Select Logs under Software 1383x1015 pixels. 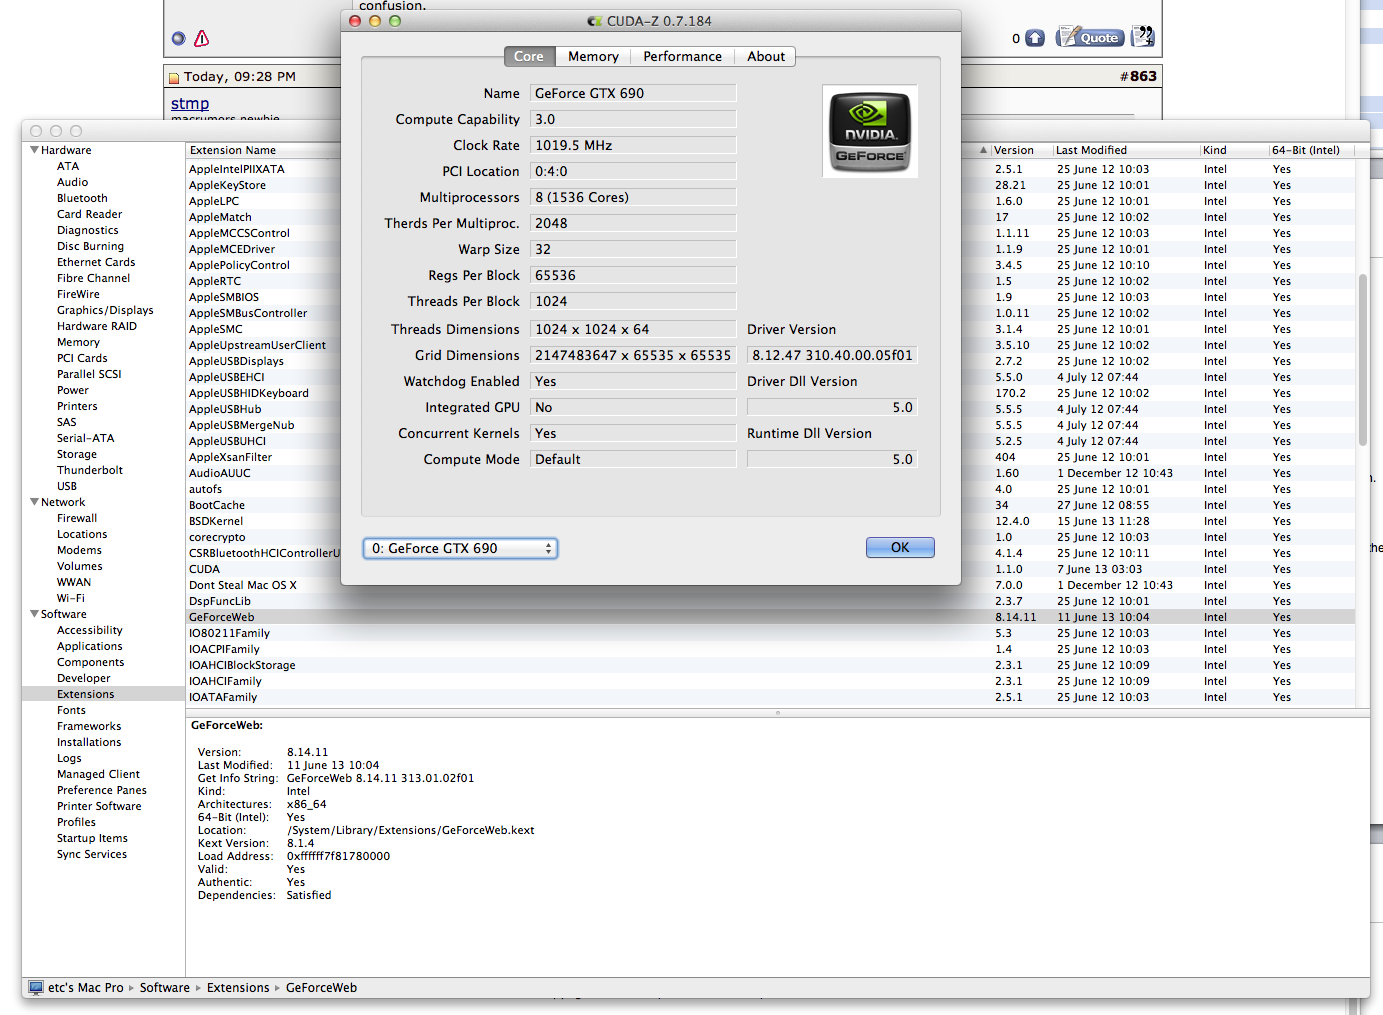pyautogui.click(x=69, y=758)
